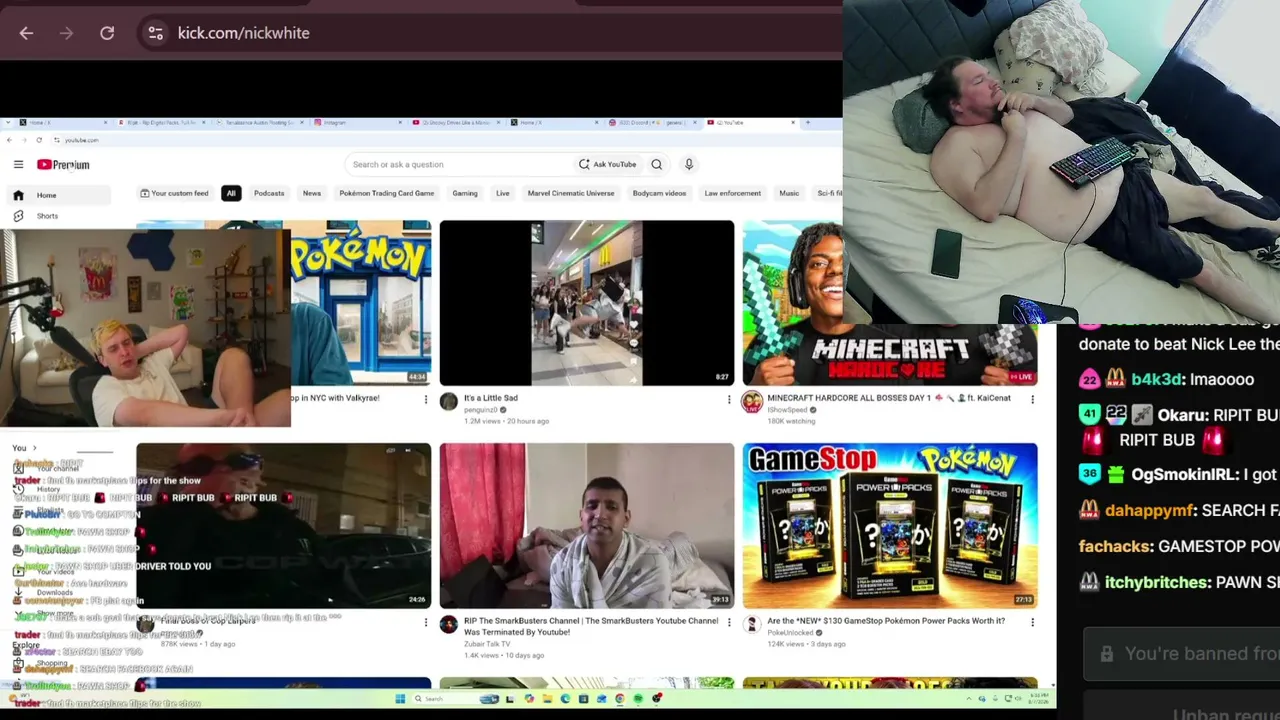Click the Ask YouTube button
The width and height of the screenshot is (1280, 720).
[x=607, y=164]
